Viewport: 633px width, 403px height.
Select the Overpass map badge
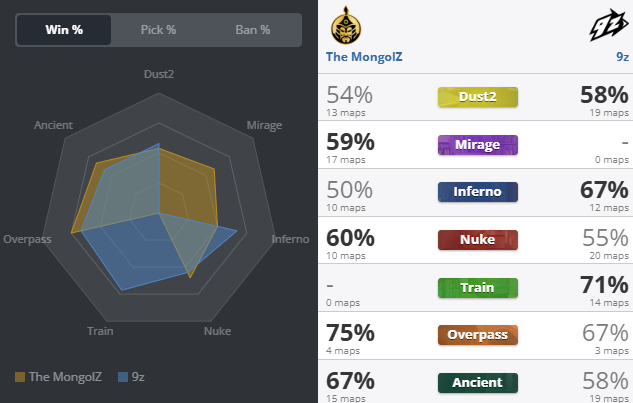pos(477,335)
